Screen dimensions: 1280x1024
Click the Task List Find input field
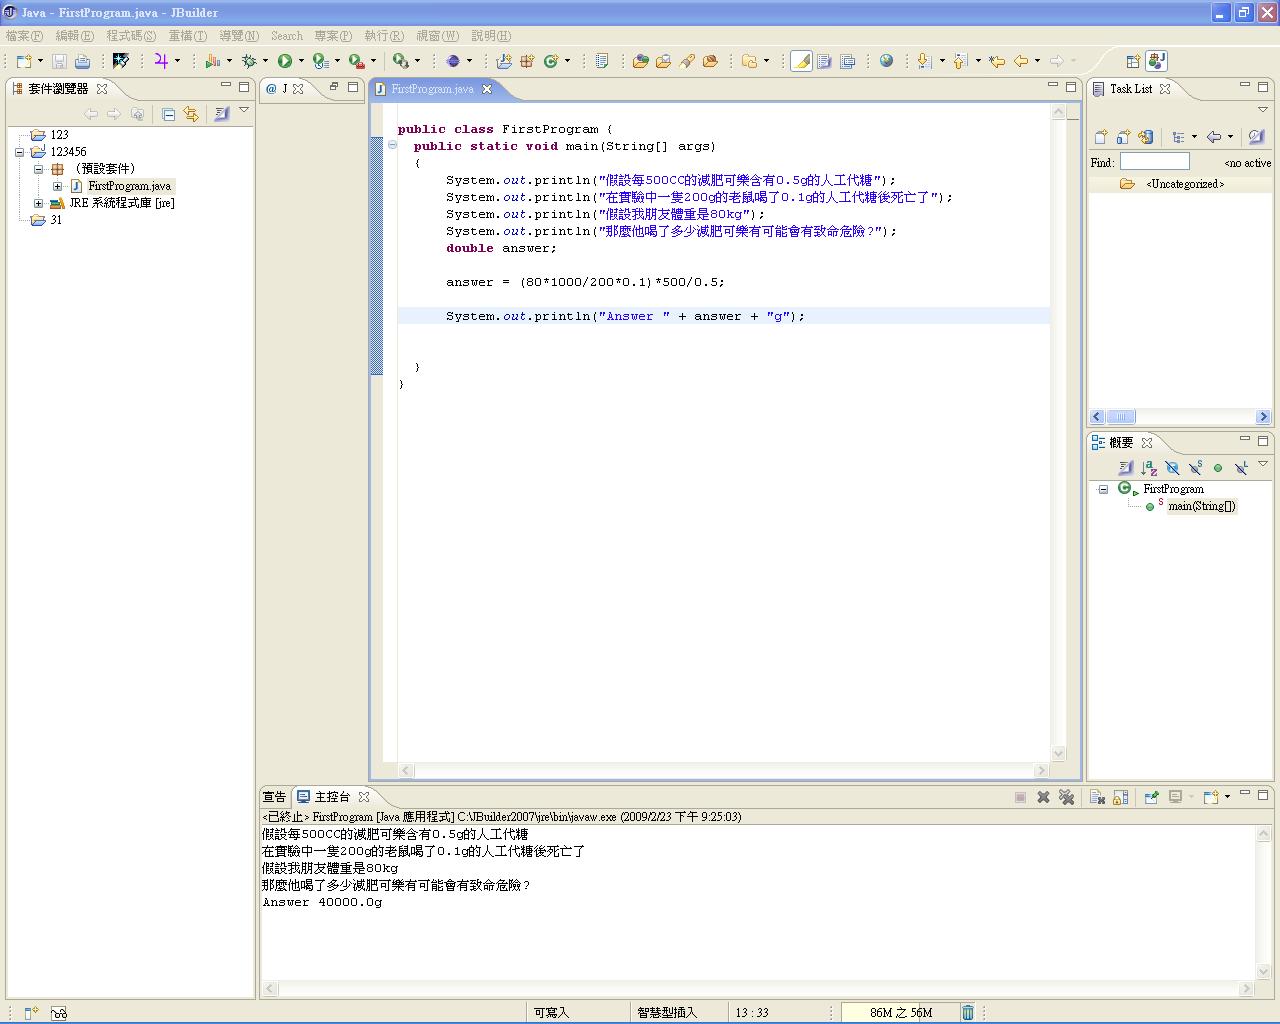coord(1154,162)
